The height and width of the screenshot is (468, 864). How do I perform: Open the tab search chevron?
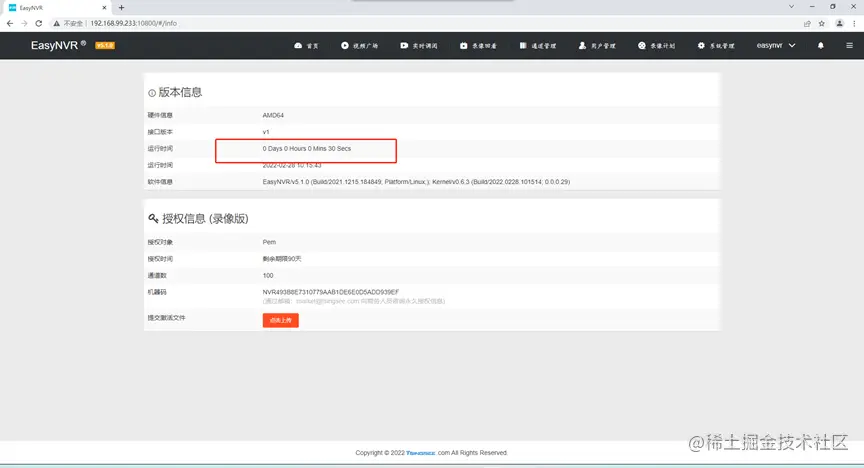(x=791, y=7)
